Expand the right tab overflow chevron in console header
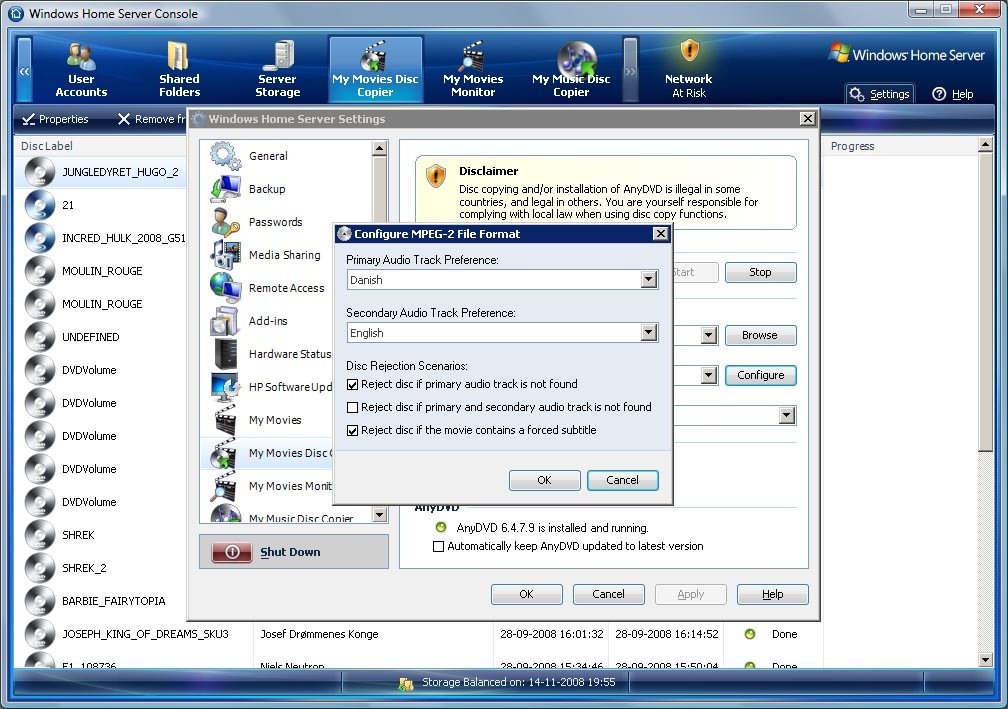The height and width of the screenshot is (709, 1008). 630,71
